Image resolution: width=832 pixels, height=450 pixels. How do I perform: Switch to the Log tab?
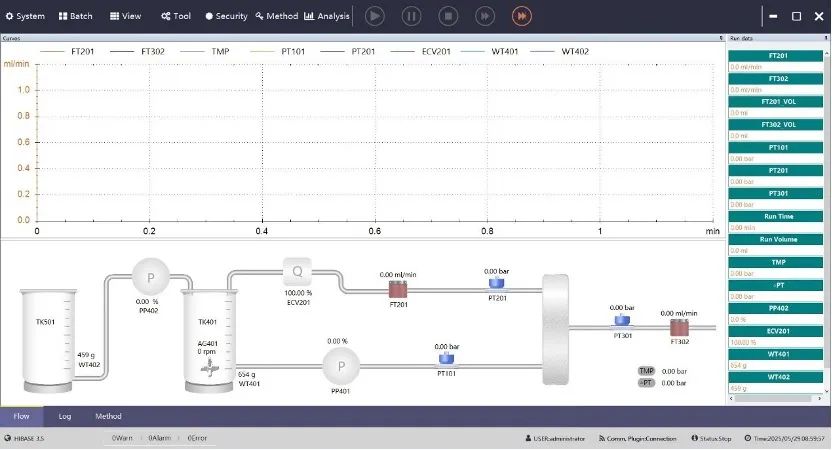pos(65,416)
